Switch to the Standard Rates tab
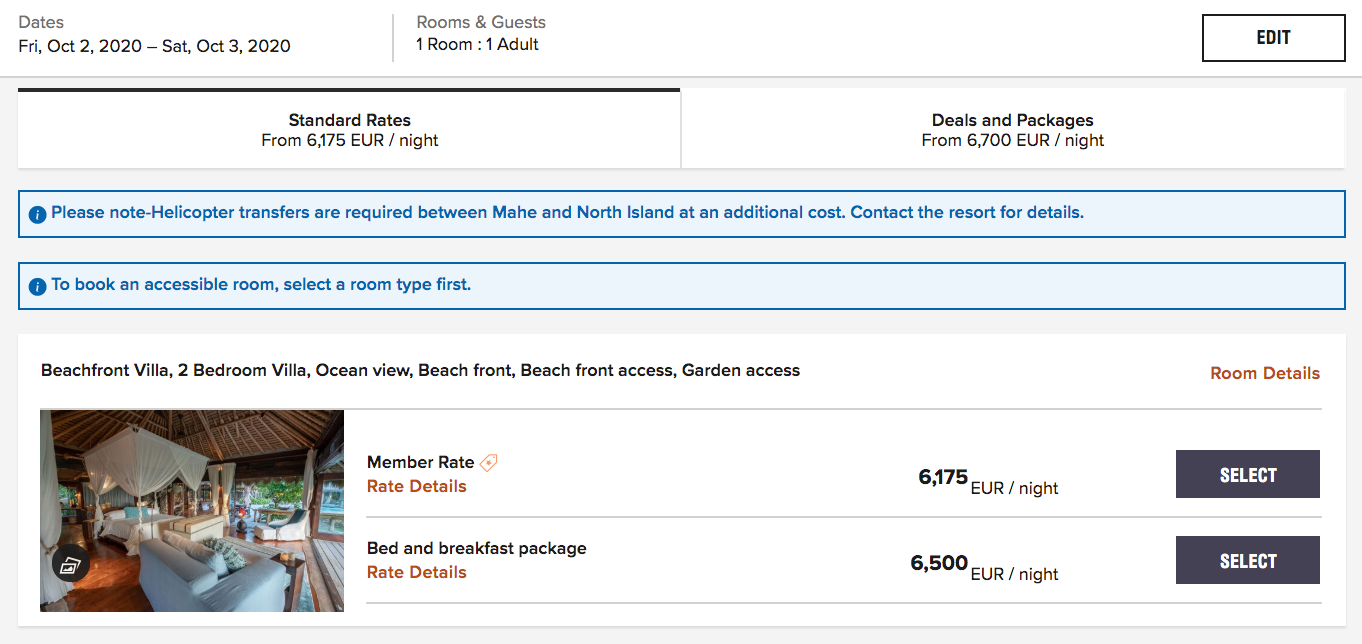 pyautogui.click(x=349, y=130)
